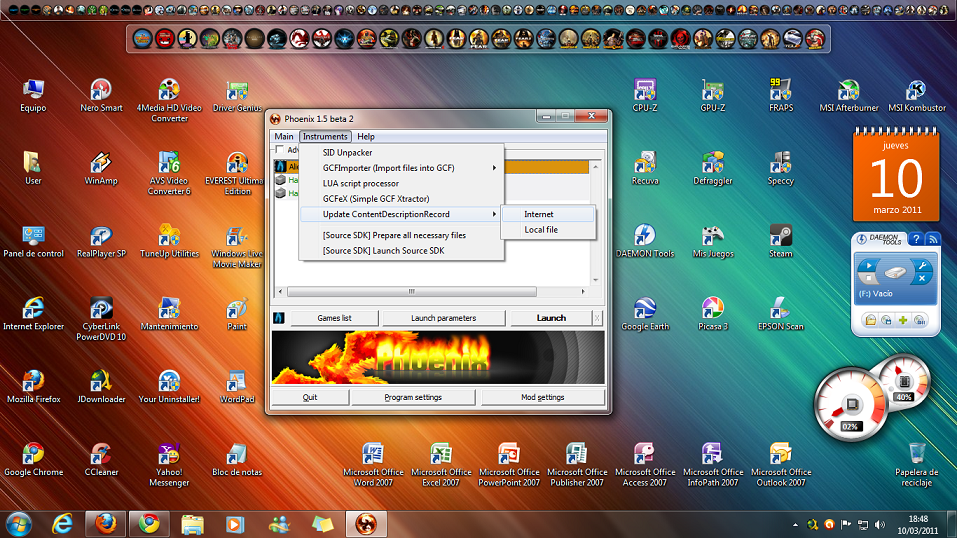Viewport: 957px width, 538px height.
Task: Open RealPlayer SP desktop icon
Action: coord(101,242)
